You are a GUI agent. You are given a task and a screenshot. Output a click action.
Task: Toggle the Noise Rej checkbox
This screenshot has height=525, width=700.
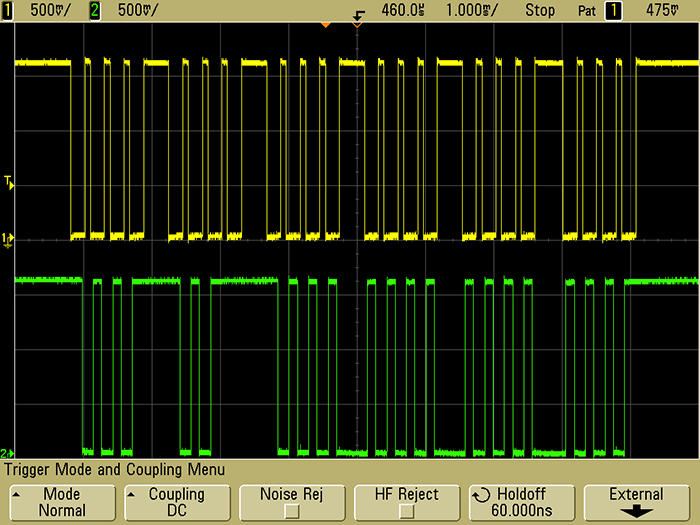291,511
